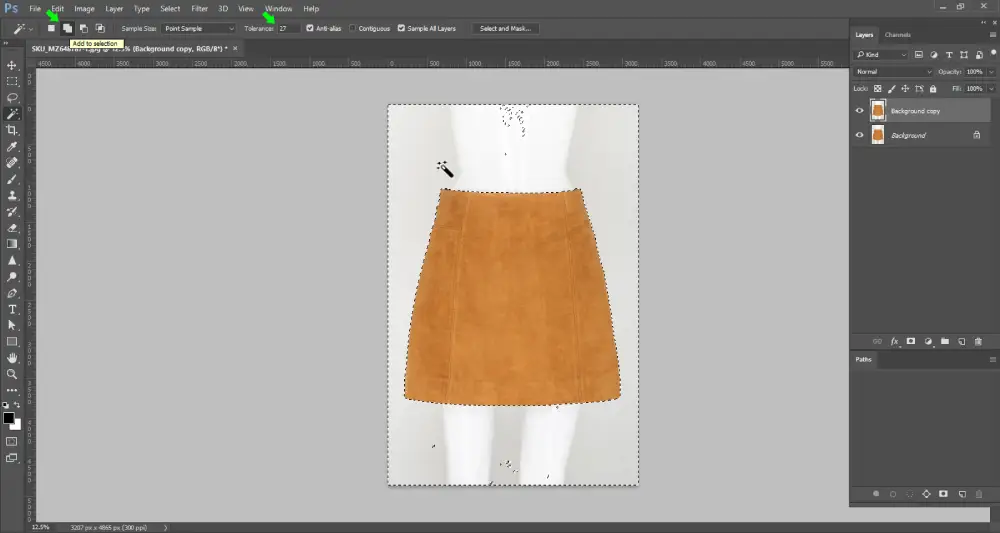Open the Paths panel flyout menu

click(993, 360)
